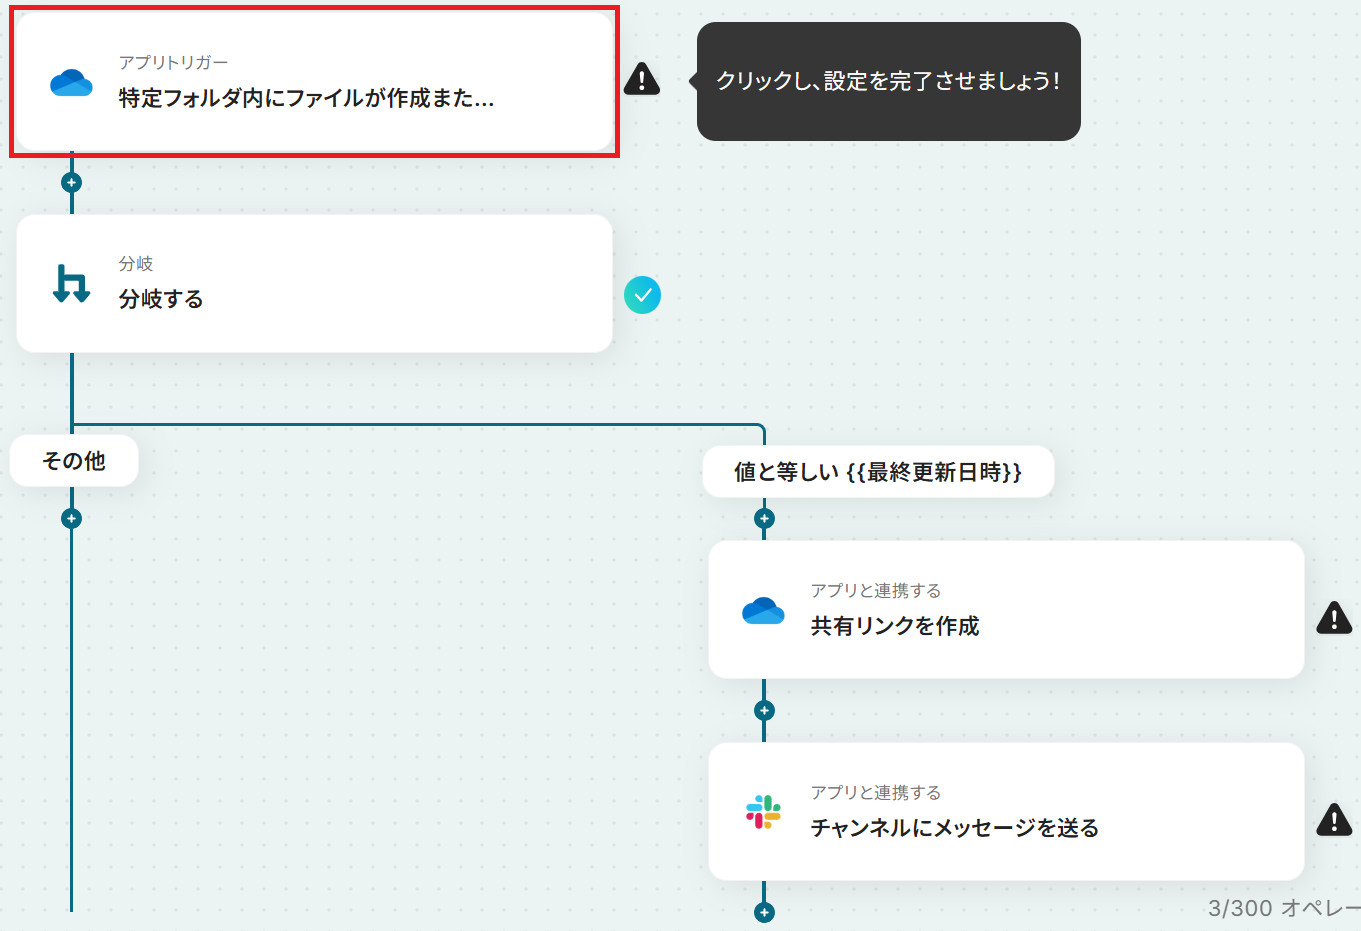Open the チャンネルにメッセージを送る action card
The width and height of the screenshot is (1361, 931).
1006,812
